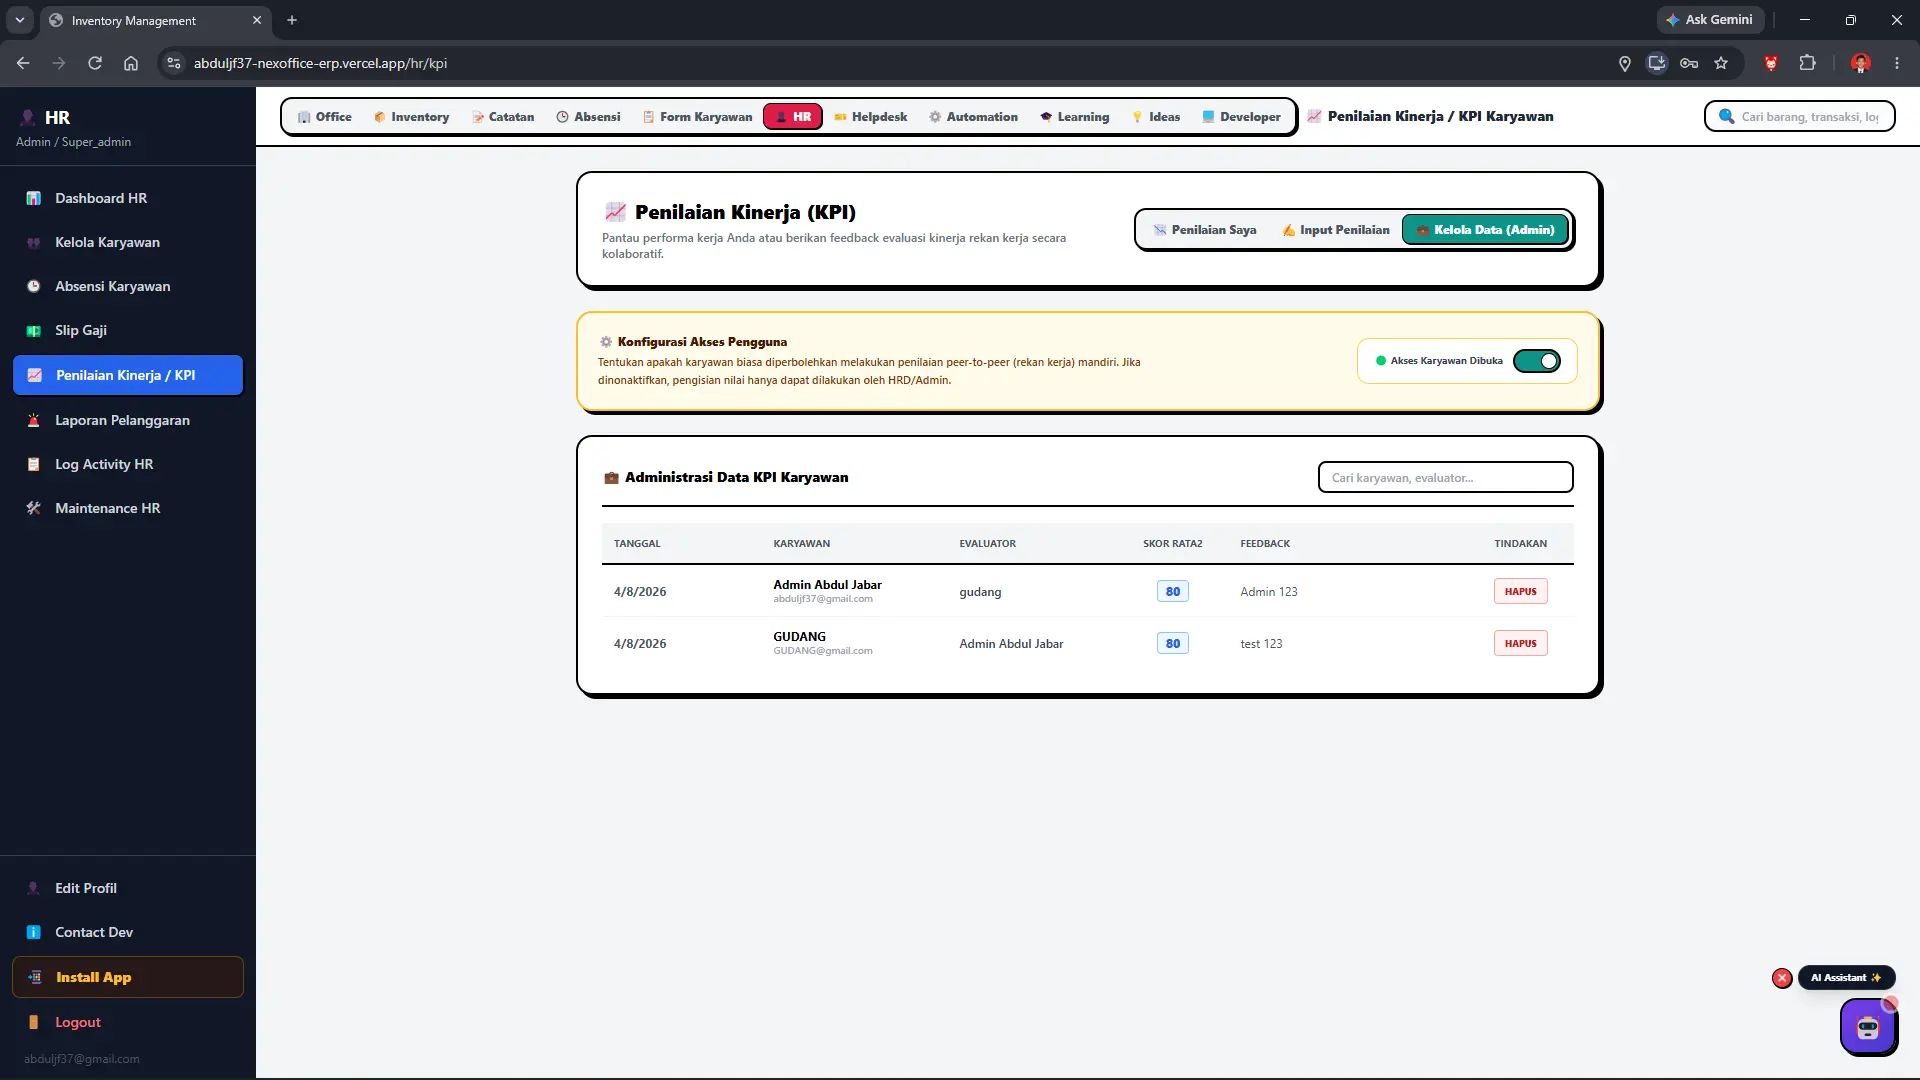
Task: Click the browser back arrow
Action: [23, 63]
